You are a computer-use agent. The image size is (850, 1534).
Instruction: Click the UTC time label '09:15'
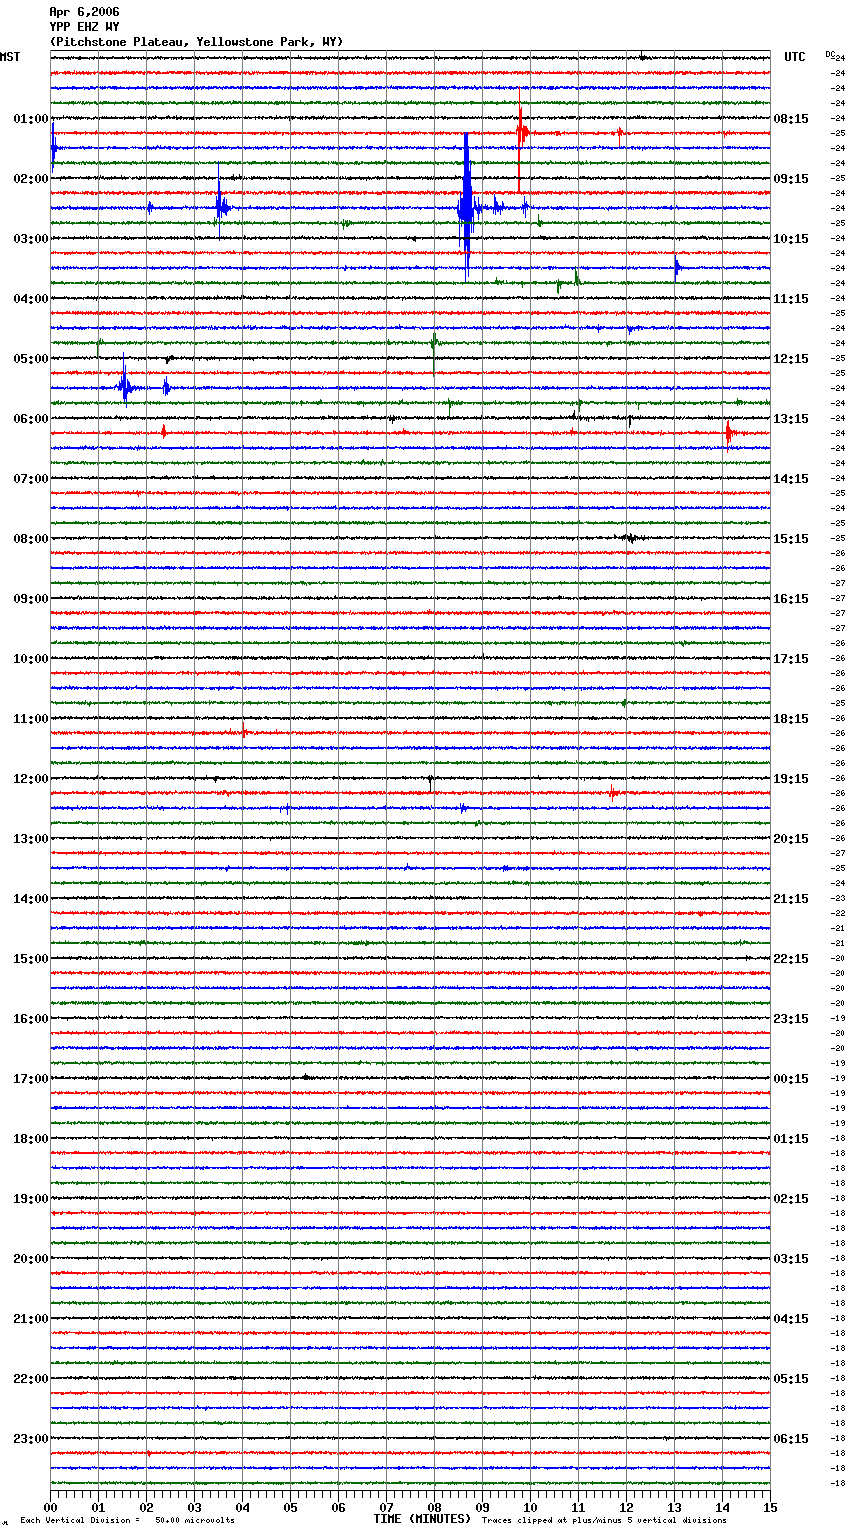tap(791, 179)
